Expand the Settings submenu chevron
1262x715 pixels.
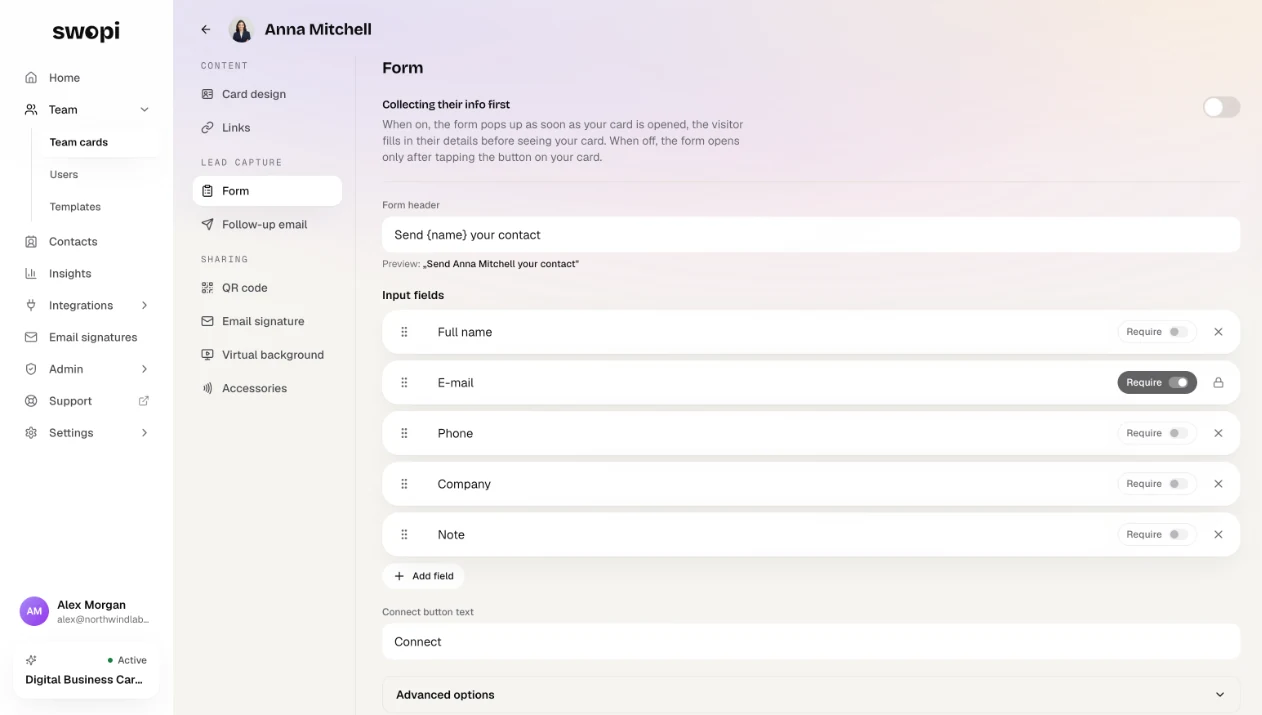[144, 433]
